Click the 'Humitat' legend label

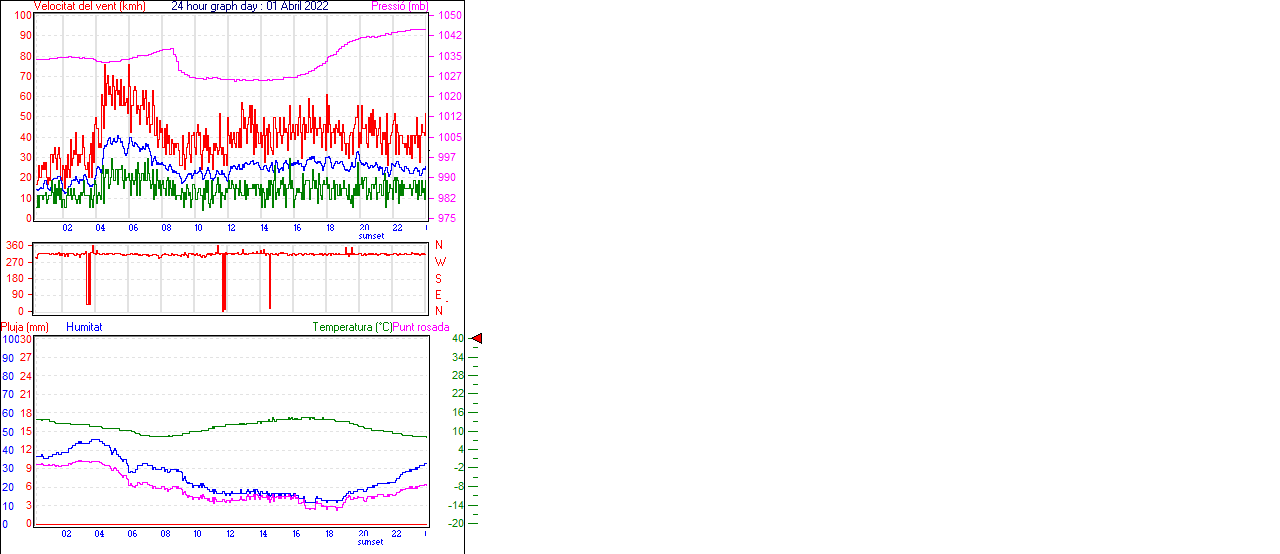[84, 327]
